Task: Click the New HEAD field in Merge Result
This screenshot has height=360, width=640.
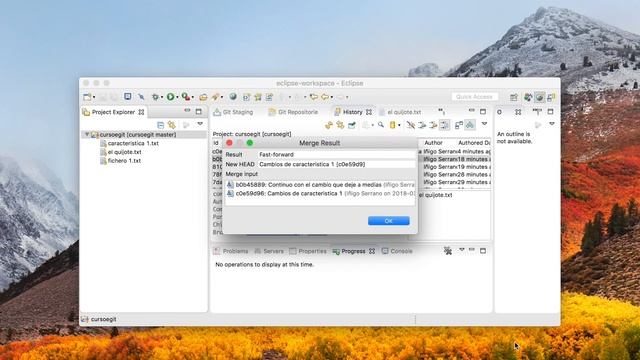Action: [x=337, y=164]
